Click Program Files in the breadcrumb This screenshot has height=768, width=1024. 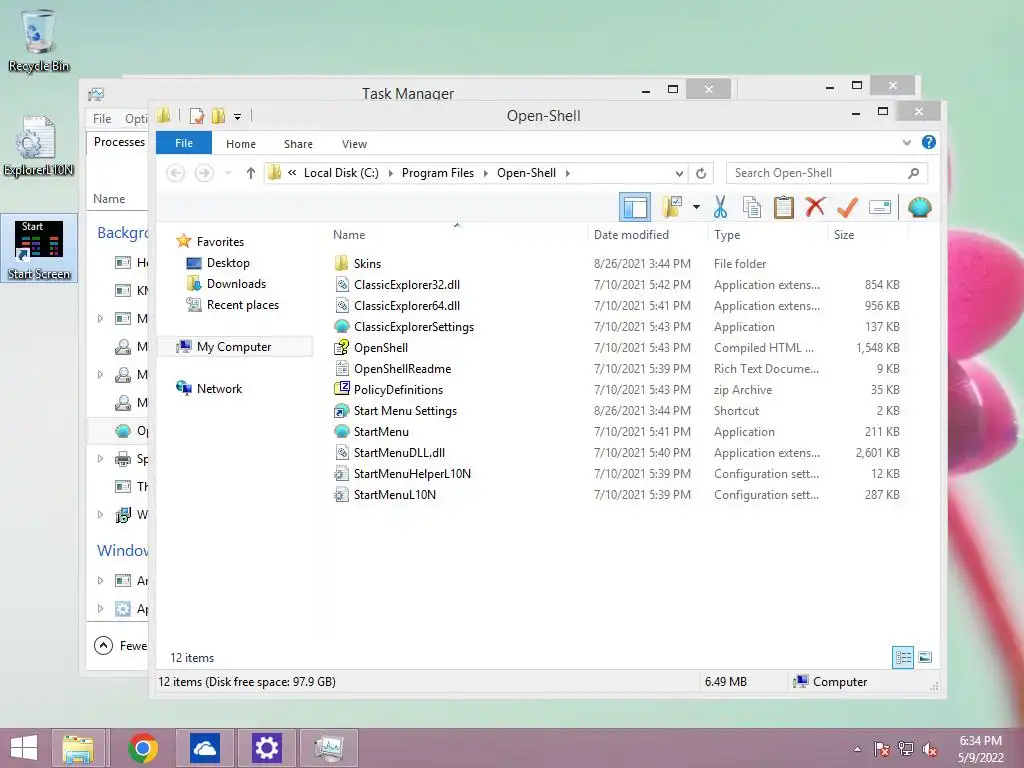(438, 173)
